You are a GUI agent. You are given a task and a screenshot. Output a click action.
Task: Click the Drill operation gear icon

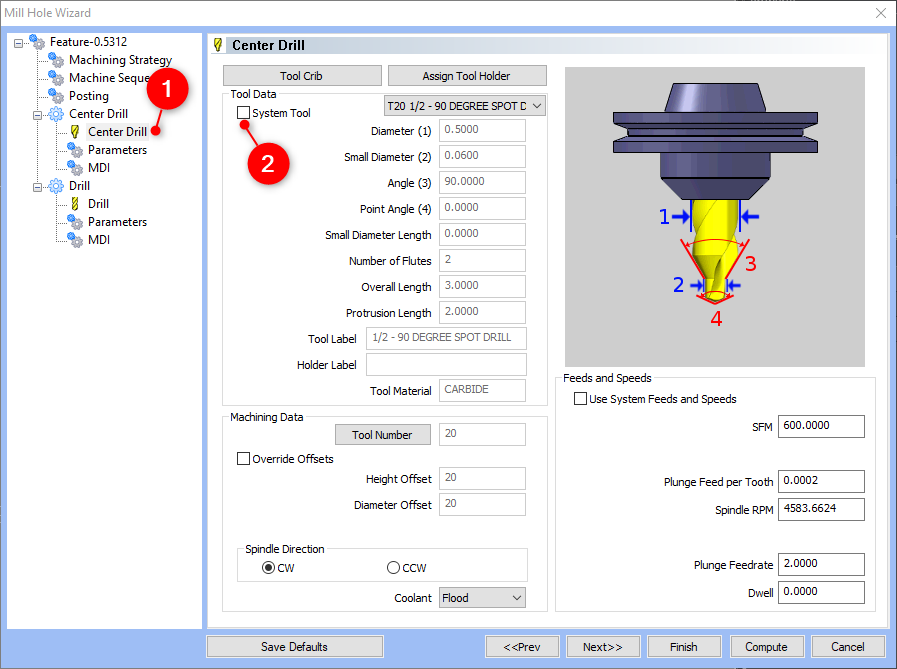[x=56, y=186]
